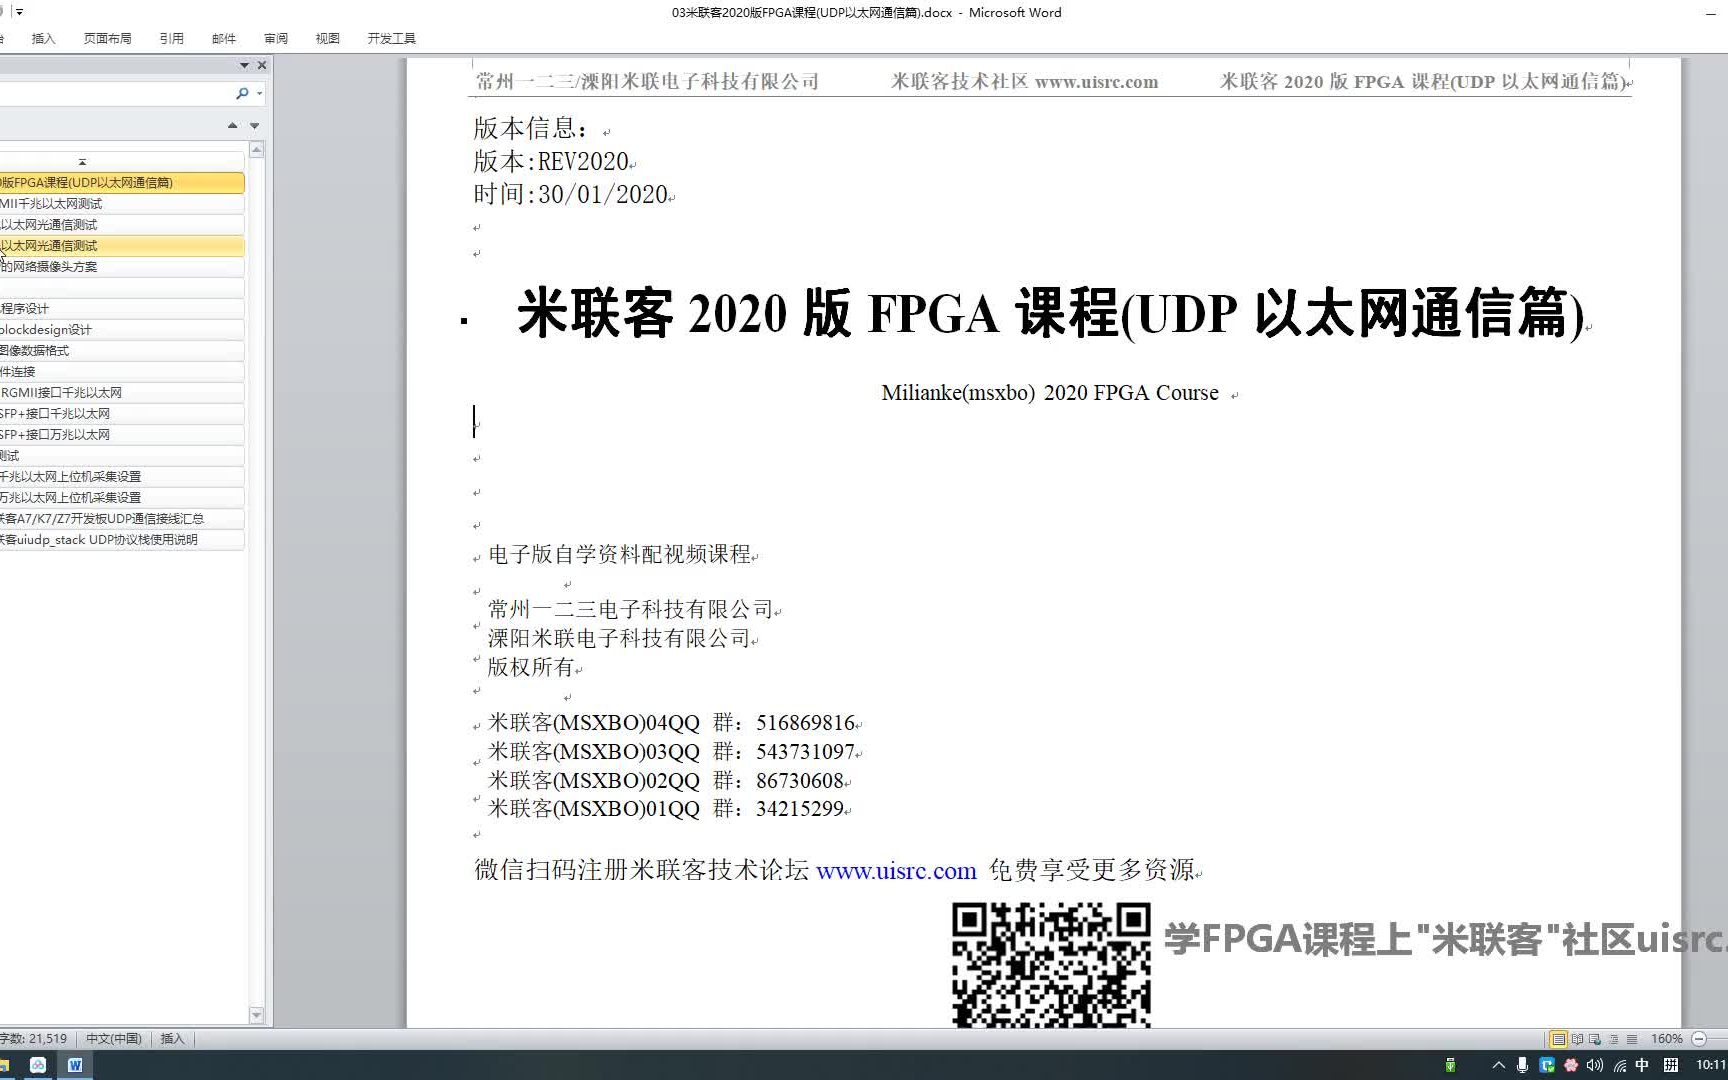This screenshot has width=1728, height=1080.
Task: Click the text 版本:REV2020
Action: click(551, 161)
